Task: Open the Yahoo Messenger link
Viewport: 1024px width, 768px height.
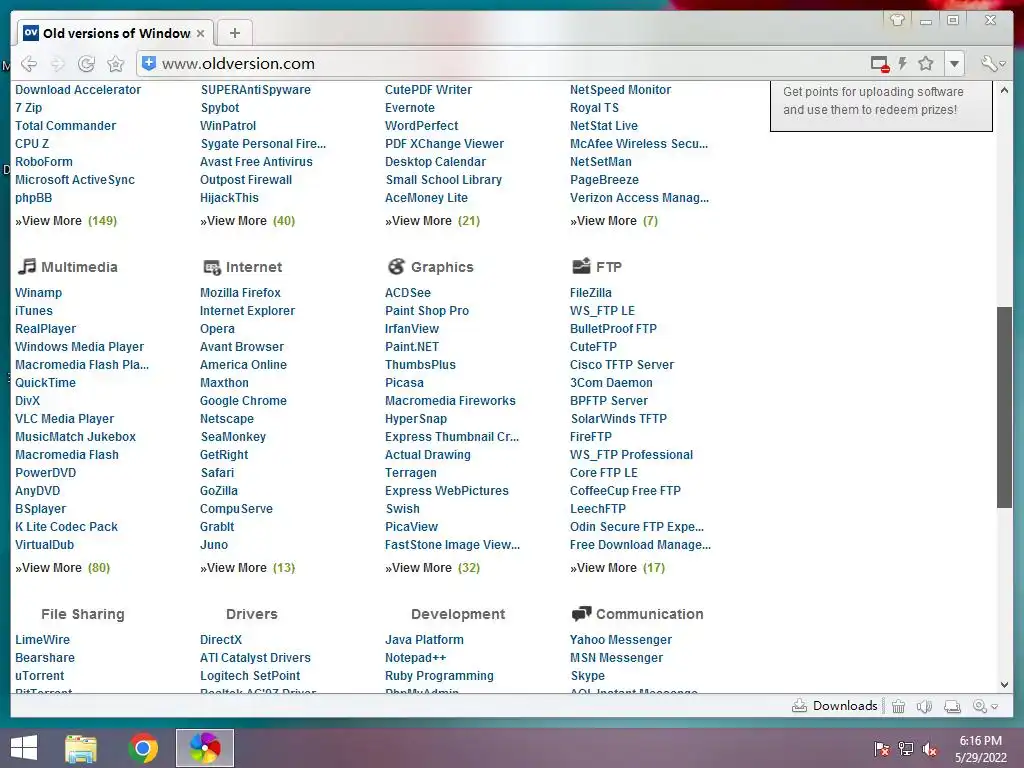Action: pyautogui.click(x=621, y=639)
